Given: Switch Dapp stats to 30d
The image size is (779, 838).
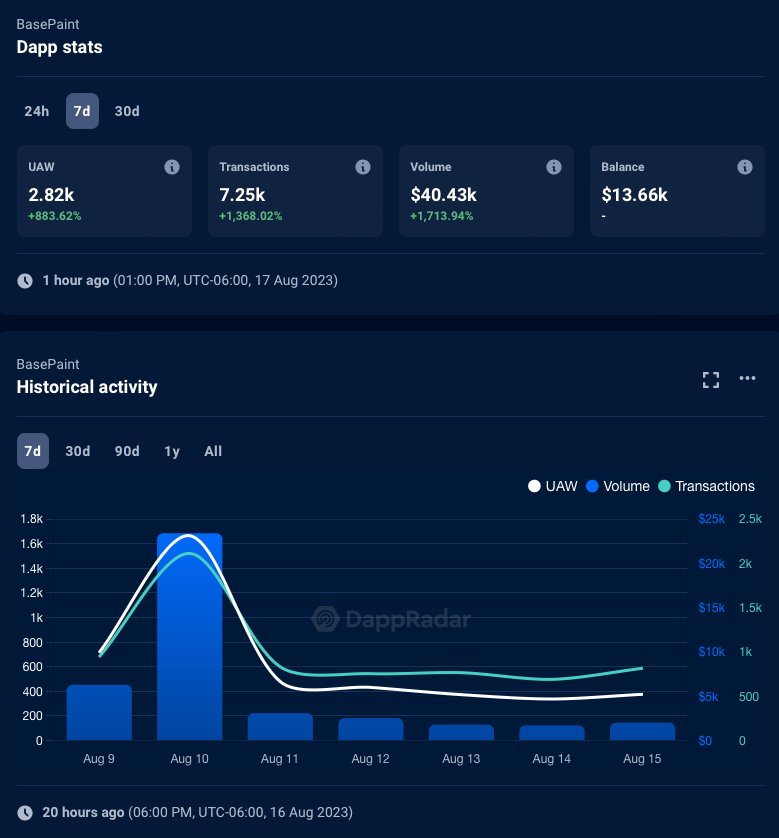Looking at the screenshot, I should pyautogui.click(x=127, y=111).
